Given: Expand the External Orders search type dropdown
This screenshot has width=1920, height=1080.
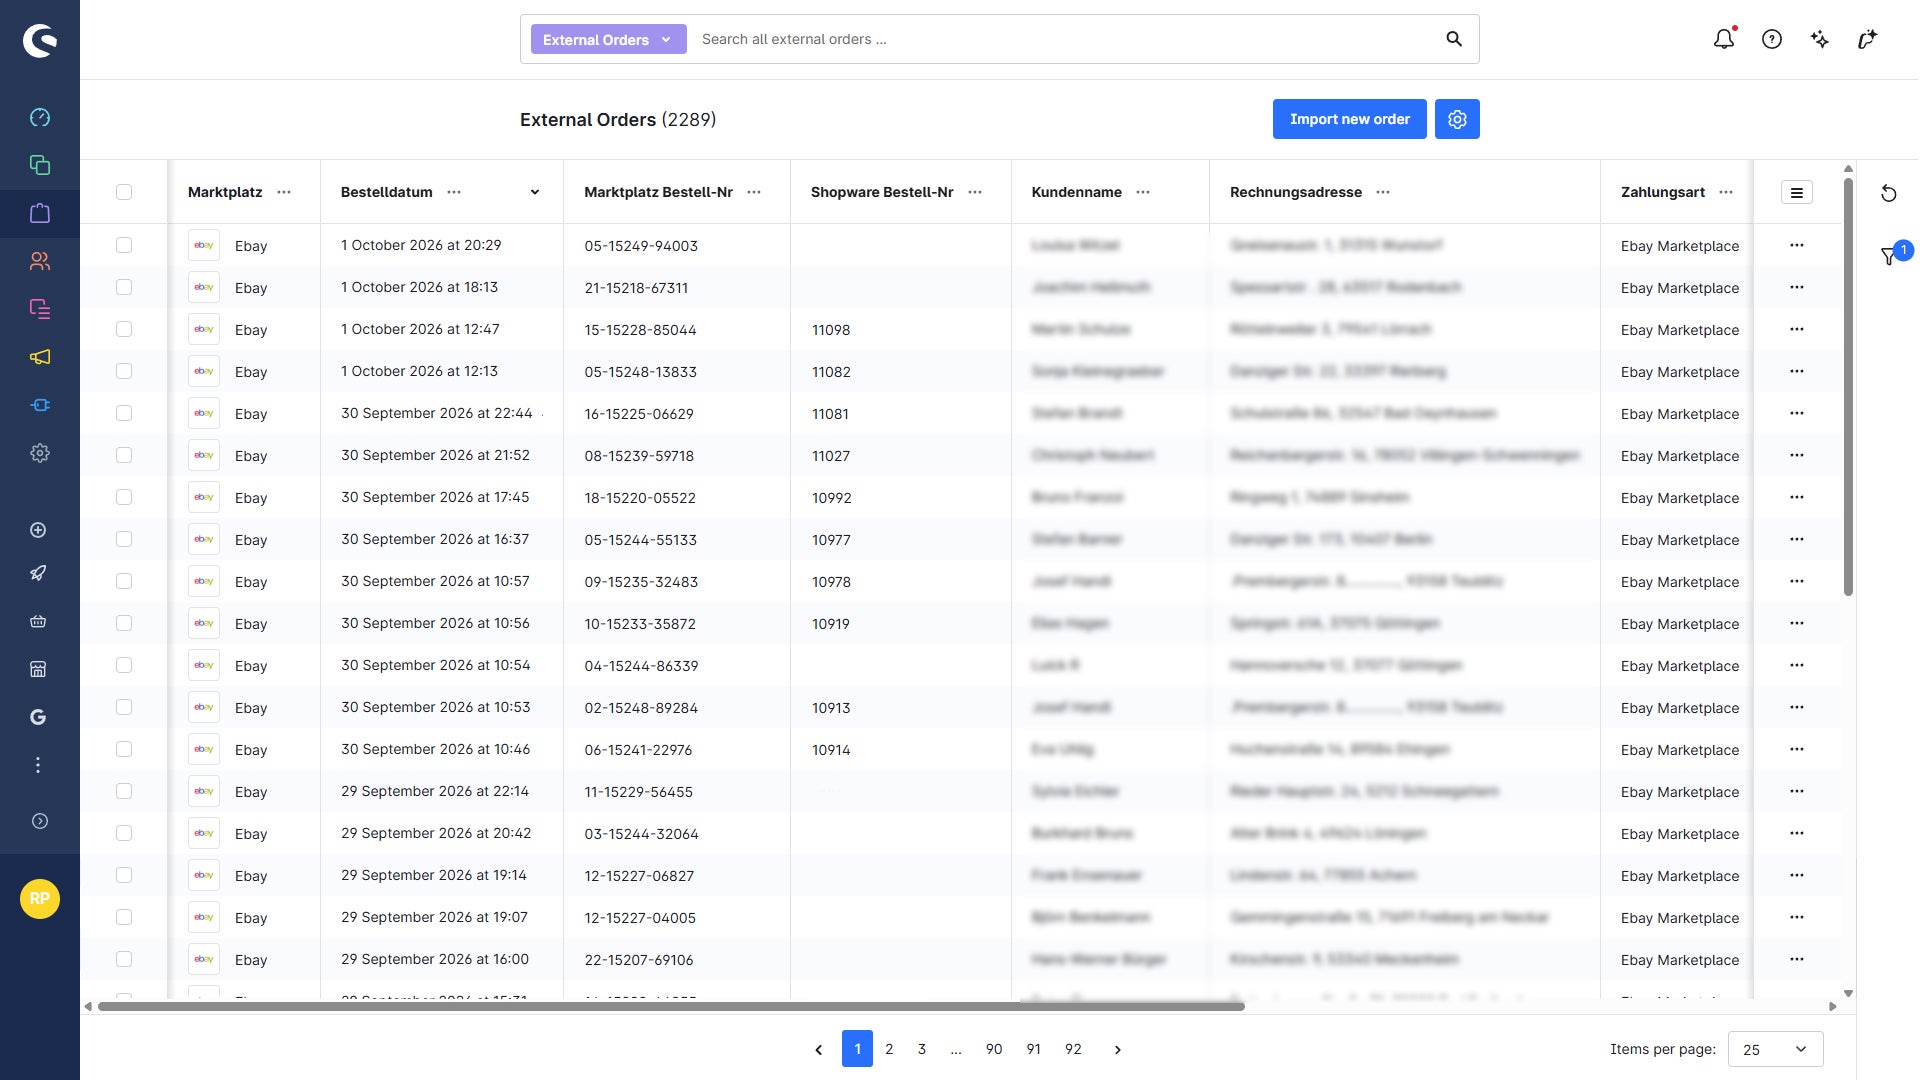Looking at the screenshot, I should [608, 39].
